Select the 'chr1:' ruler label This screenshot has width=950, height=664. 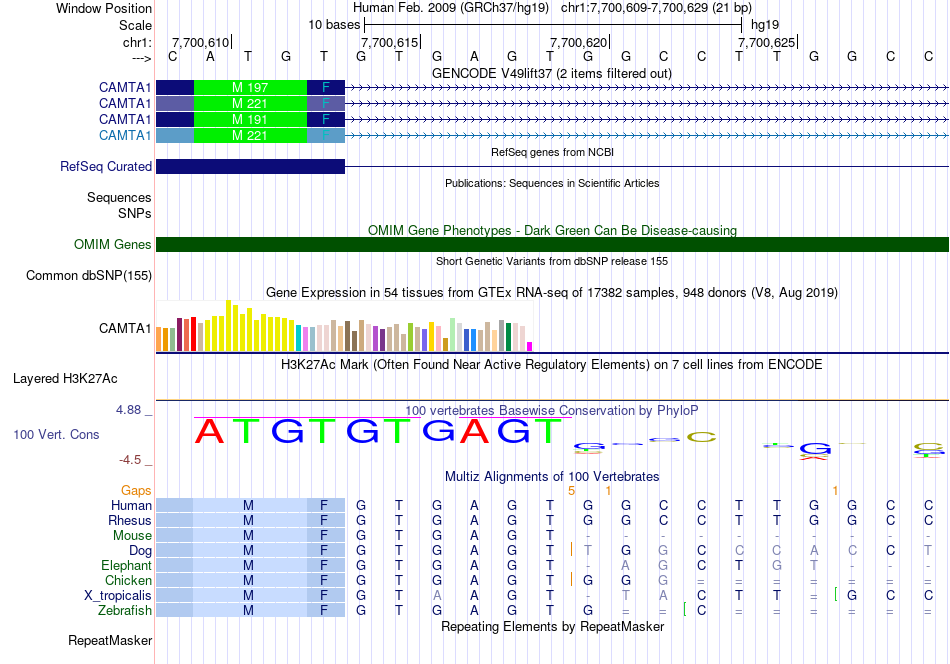[137, 42]
